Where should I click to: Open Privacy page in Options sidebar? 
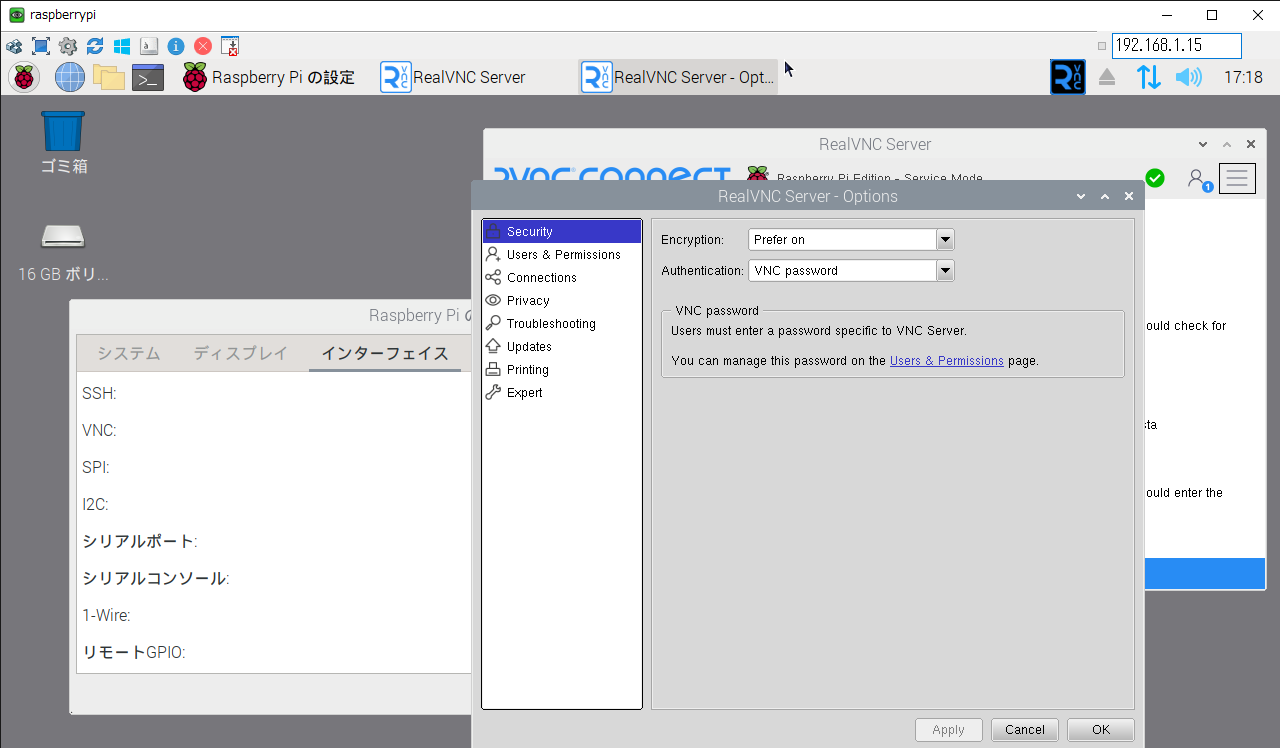(x=562, y=300)
